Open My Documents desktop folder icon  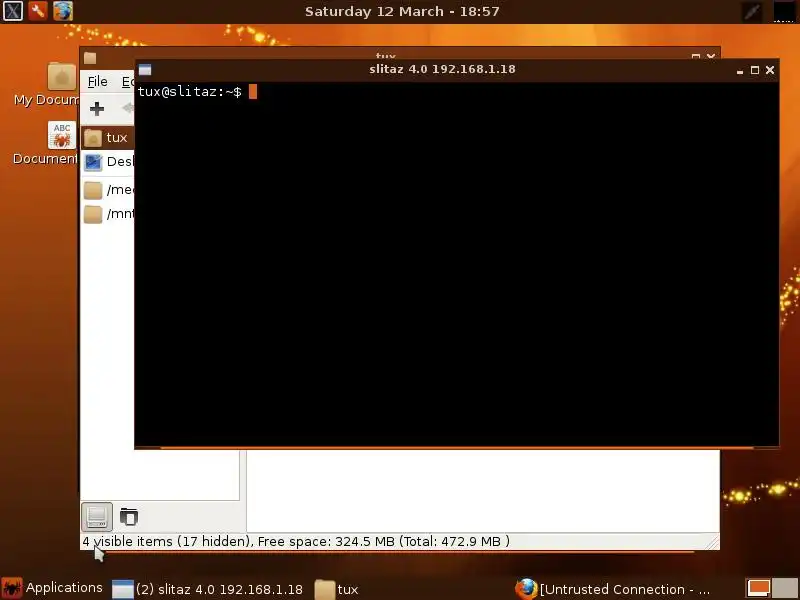point(62,76)
